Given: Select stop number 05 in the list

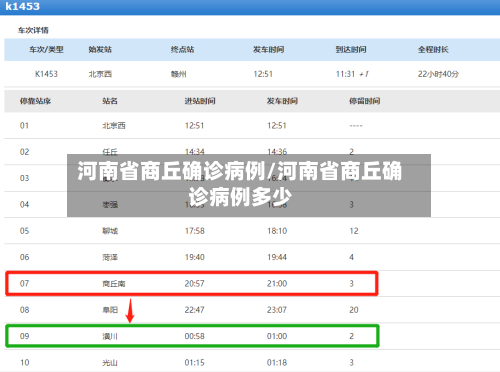Looking at the screenshot, I should (x=24, y=231).
